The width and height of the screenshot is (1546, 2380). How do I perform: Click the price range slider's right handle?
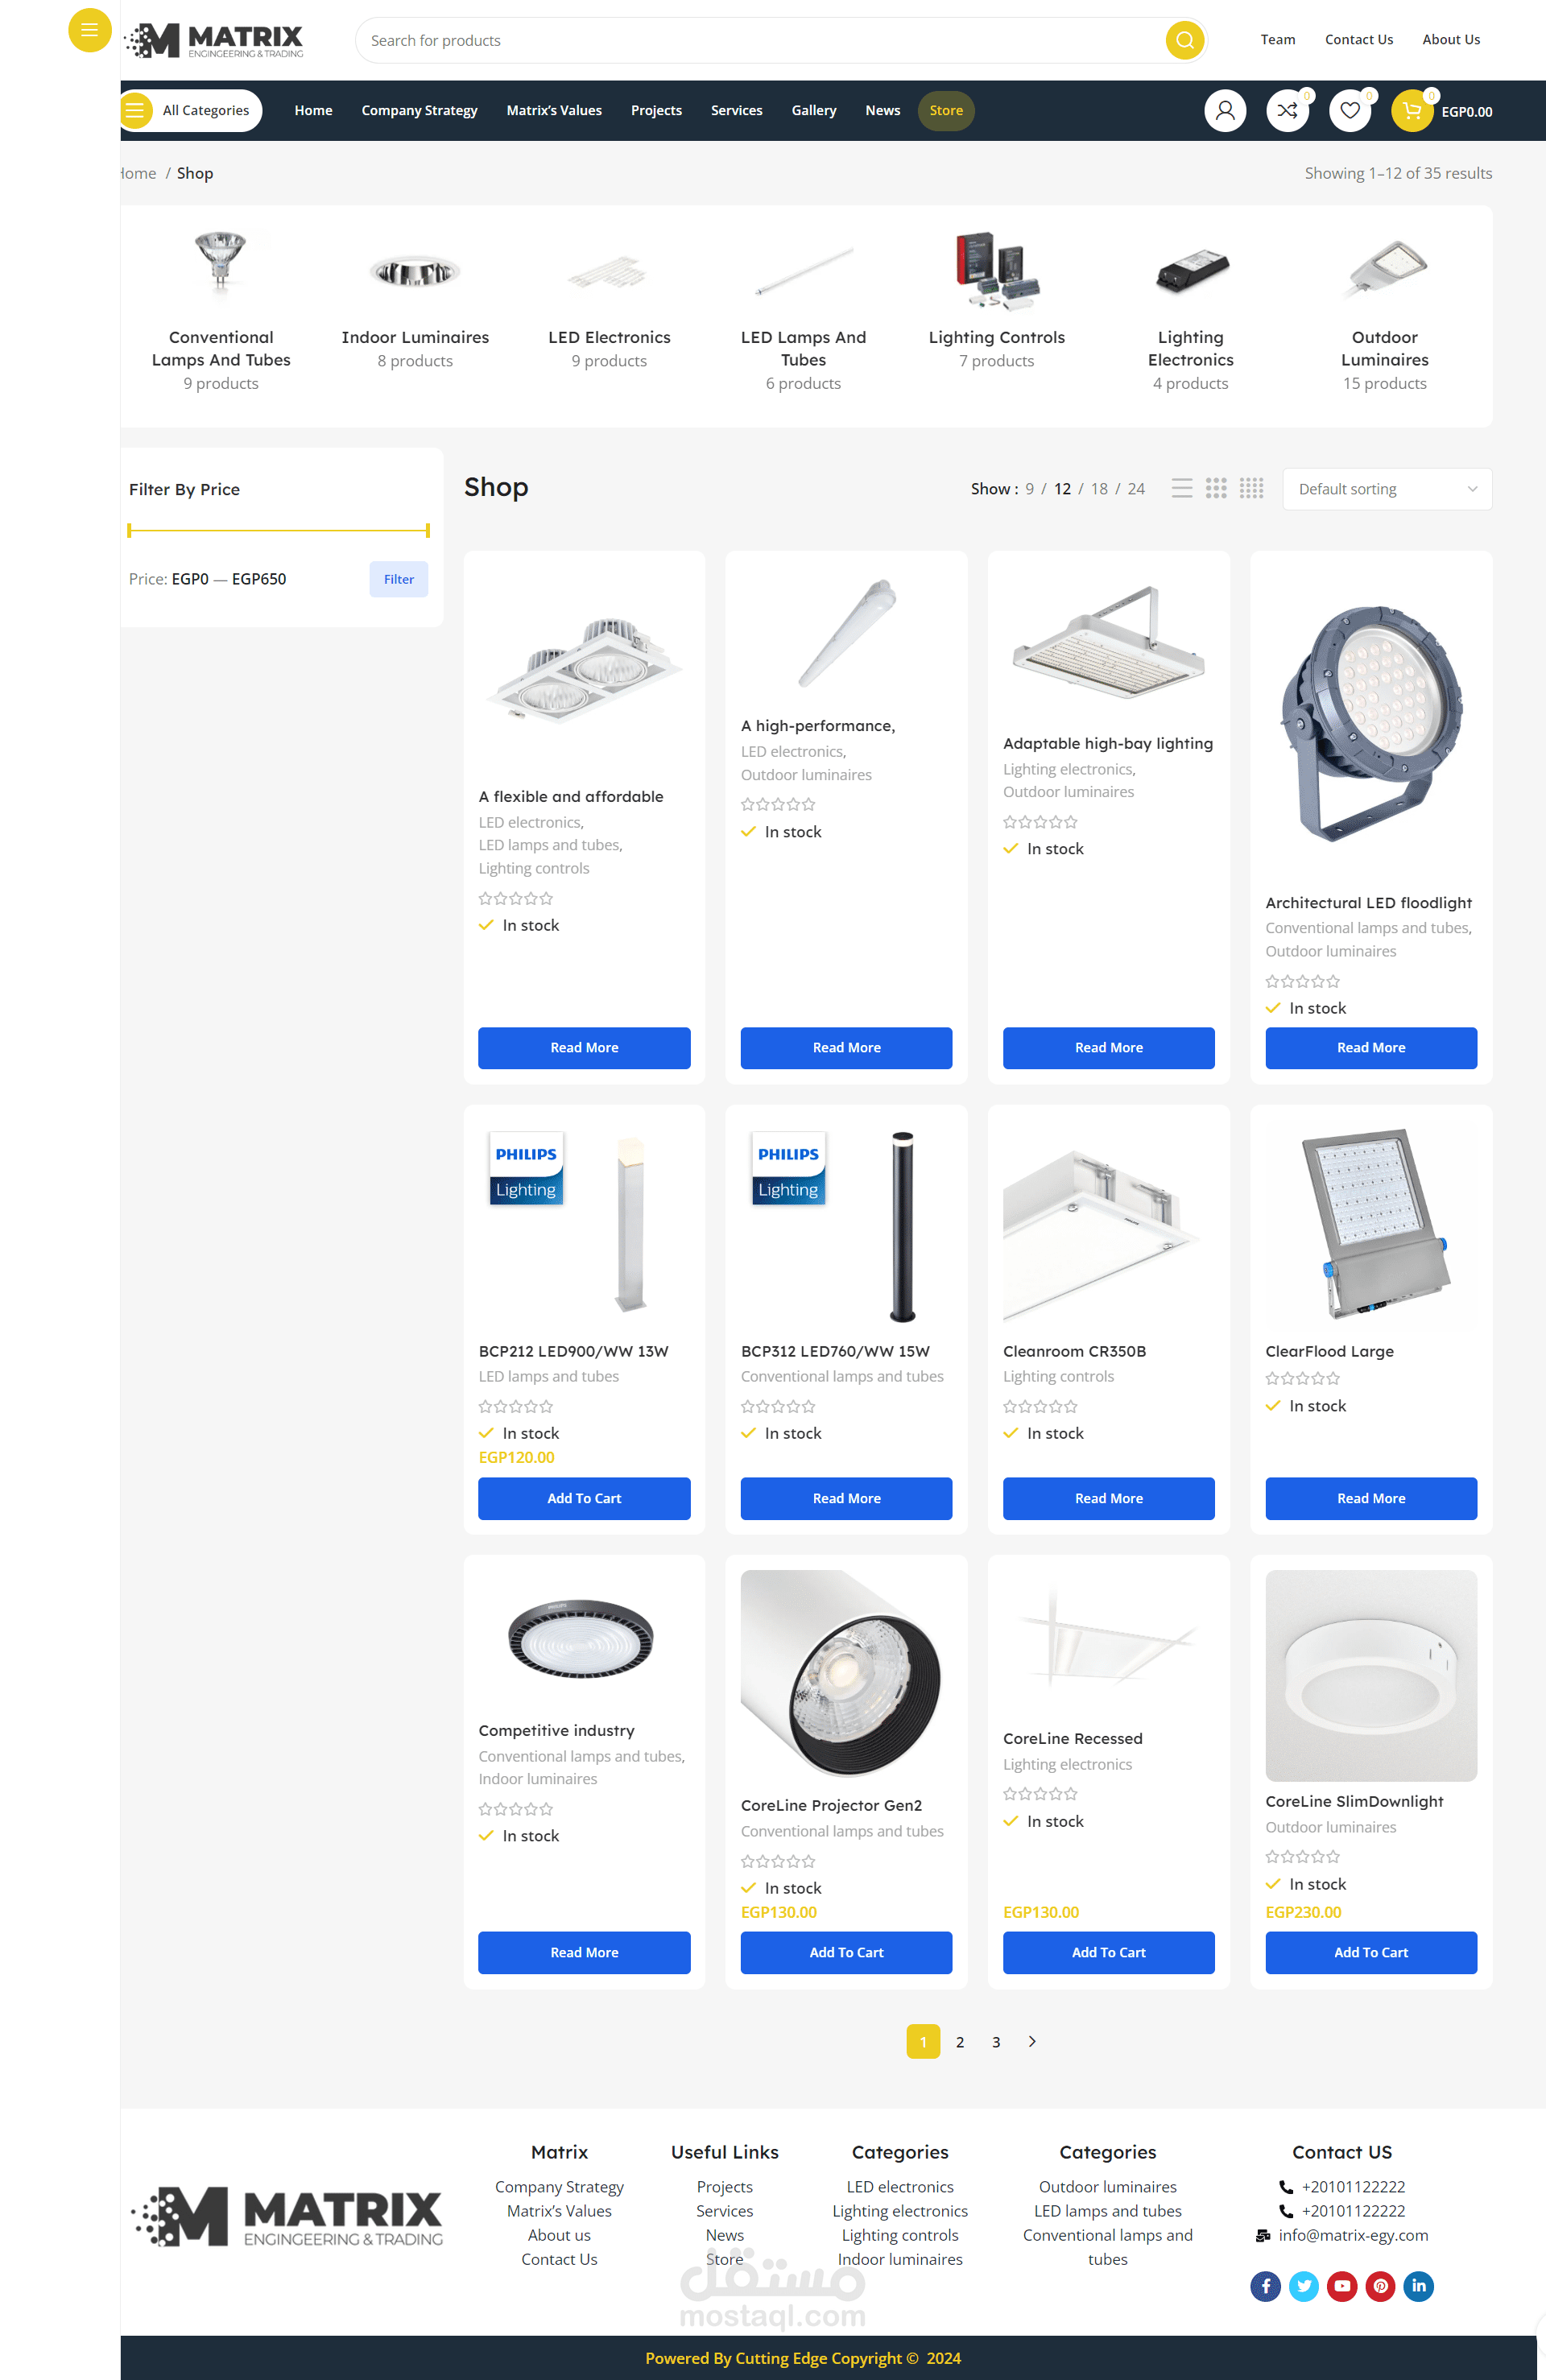427,530
